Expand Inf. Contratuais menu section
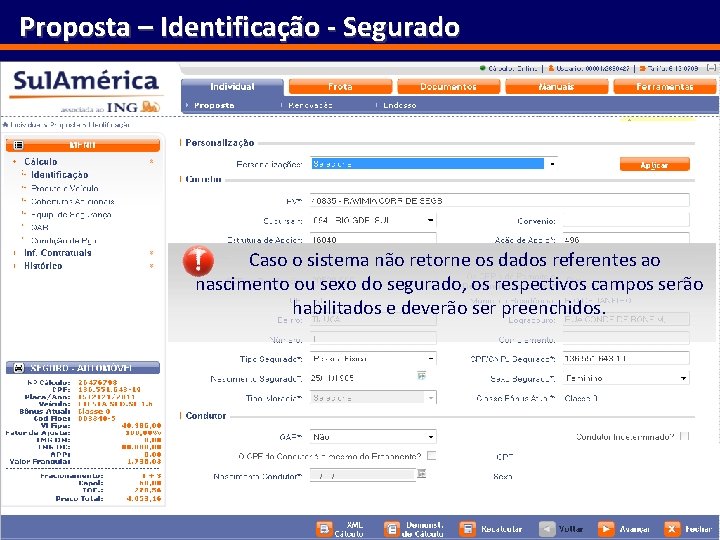 coord(57,253)
